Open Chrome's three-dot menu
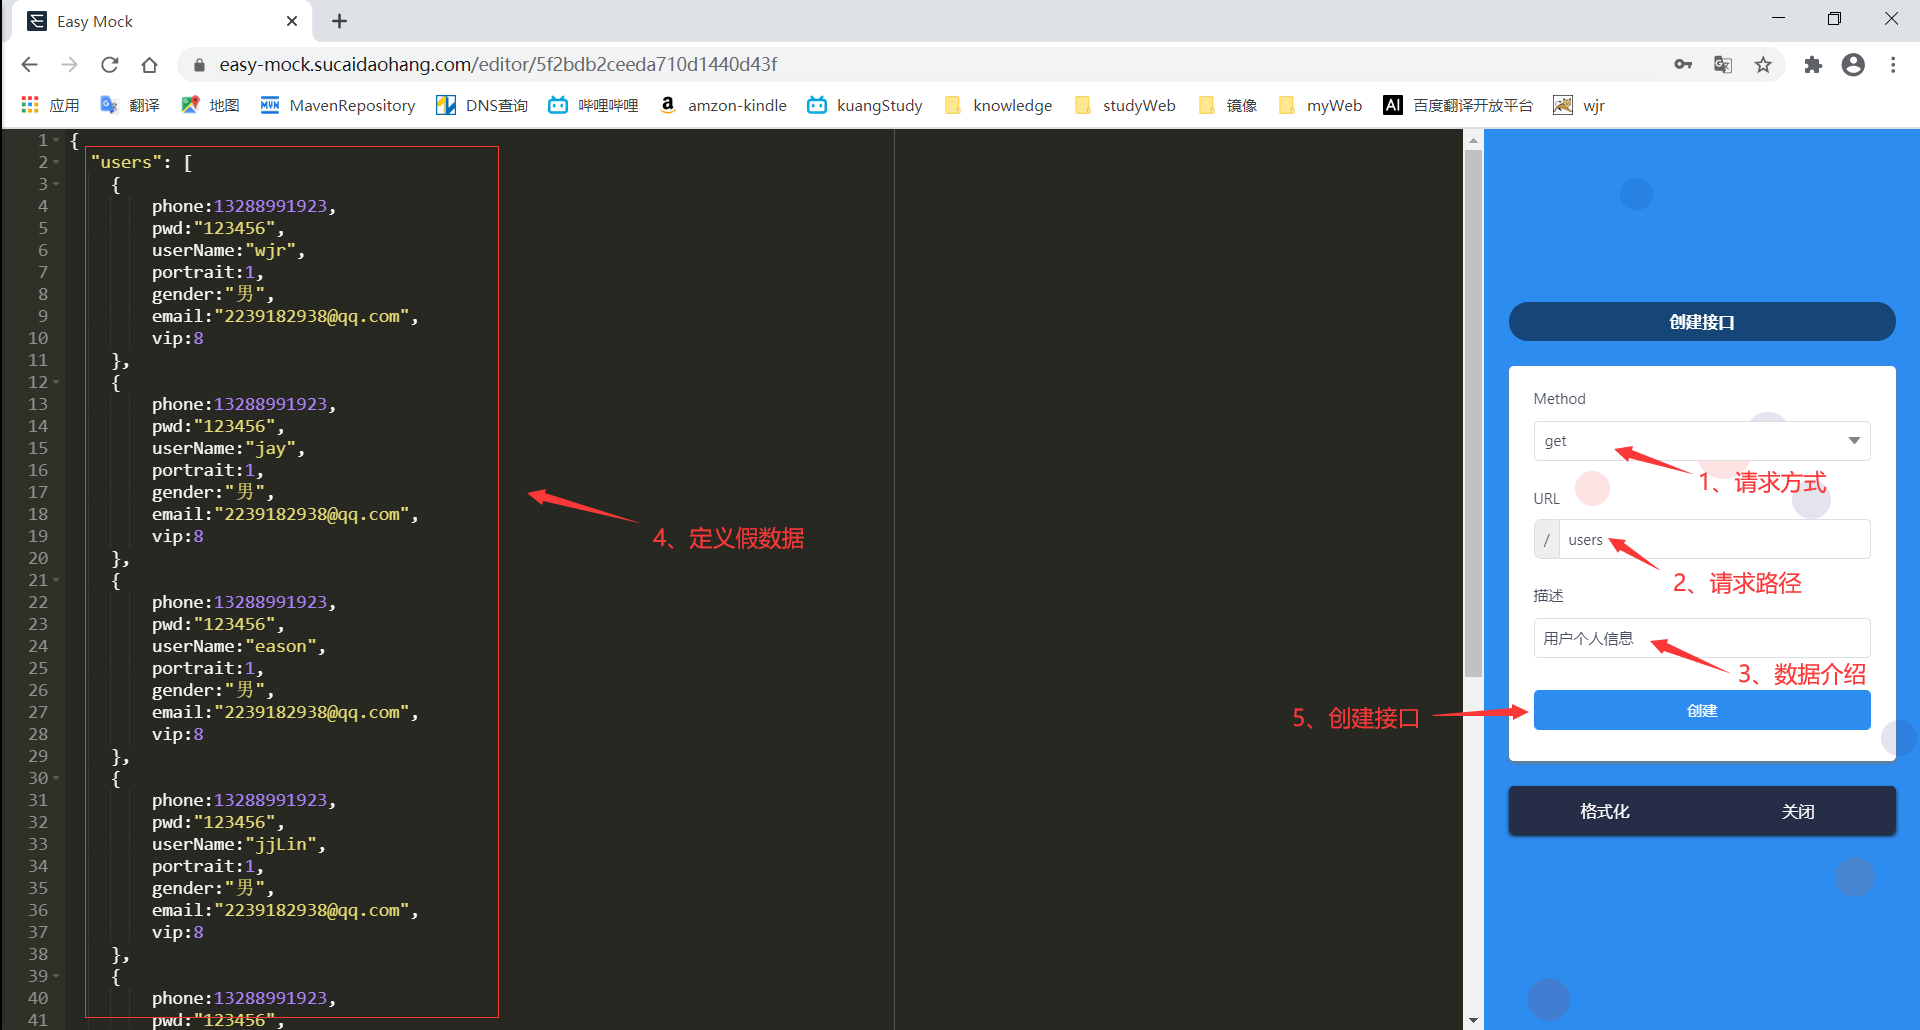1920x1030 pixels. pyautogui.click(x=1893, y=65)
